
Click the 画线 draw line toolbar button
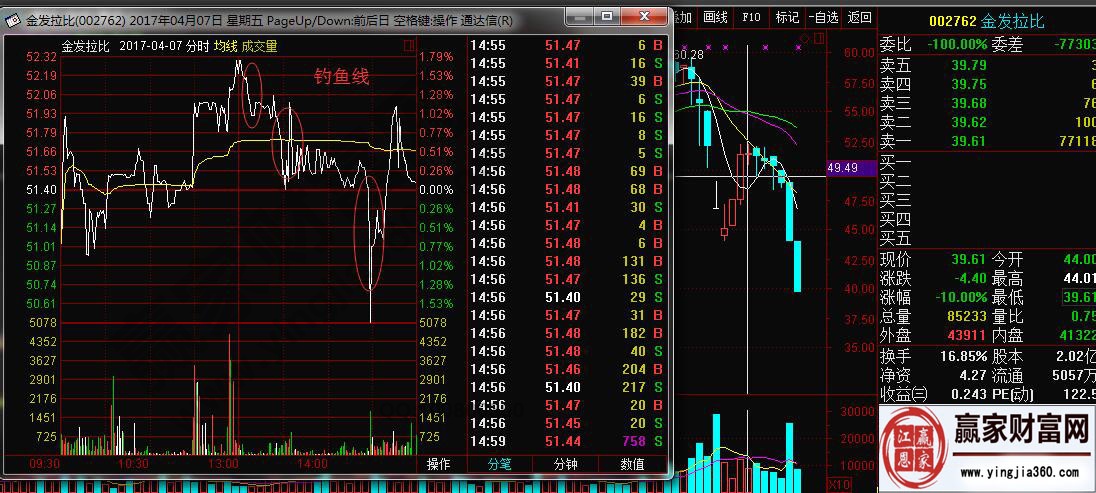(715, 17)
